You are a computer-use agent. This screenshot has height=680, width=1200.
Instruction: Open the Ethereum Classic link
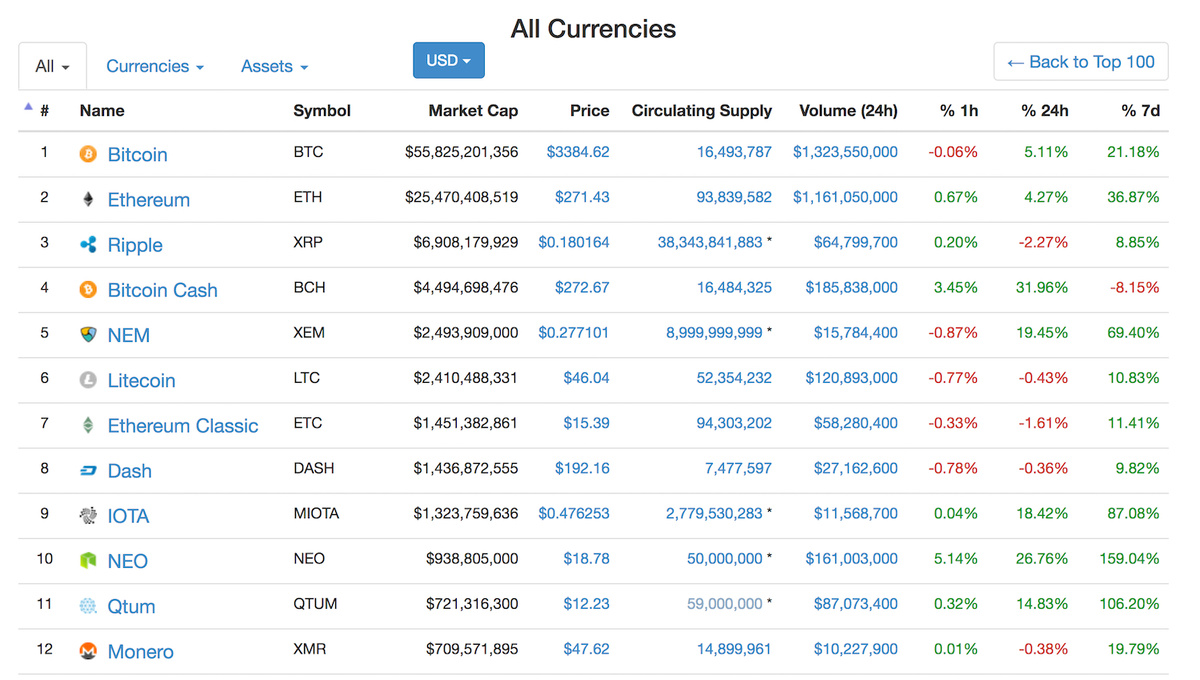(x=183, y=425)
